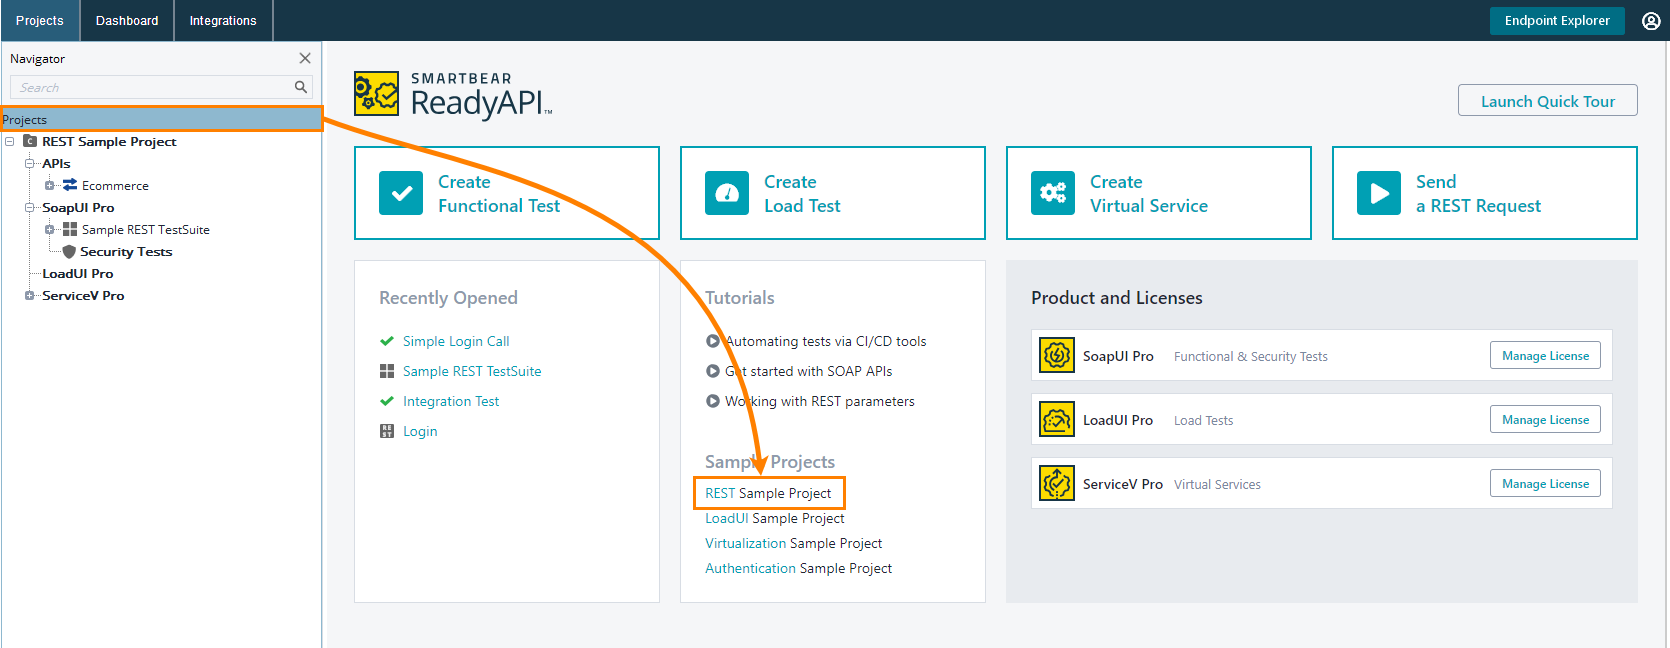The height and width of the screenshot is (648, 1670).
Task: Open the Dashboard tab
Action: click(x=127, y=21)
